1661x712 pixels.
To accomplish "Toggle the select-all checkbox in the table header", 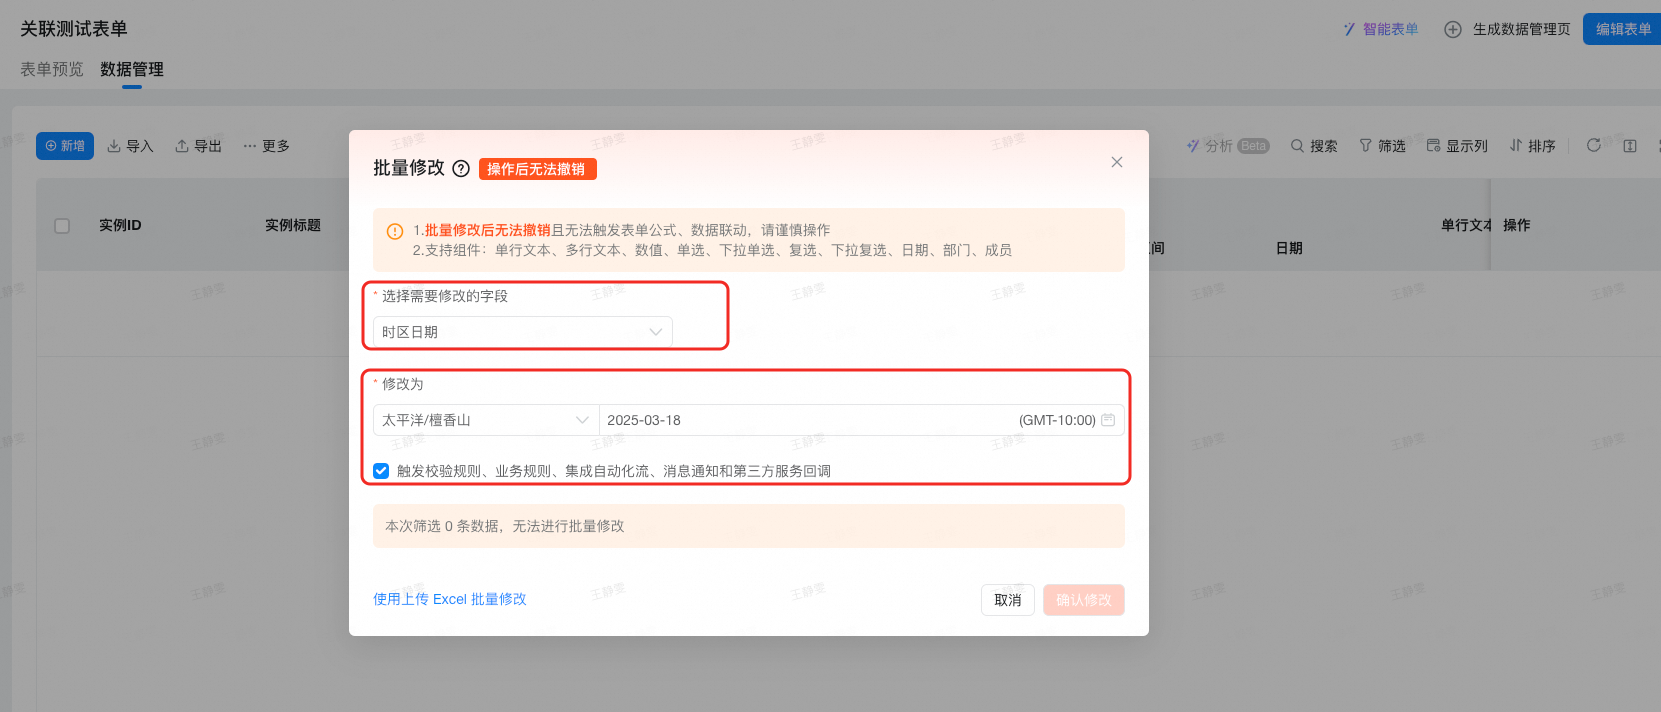I will 62,226.
